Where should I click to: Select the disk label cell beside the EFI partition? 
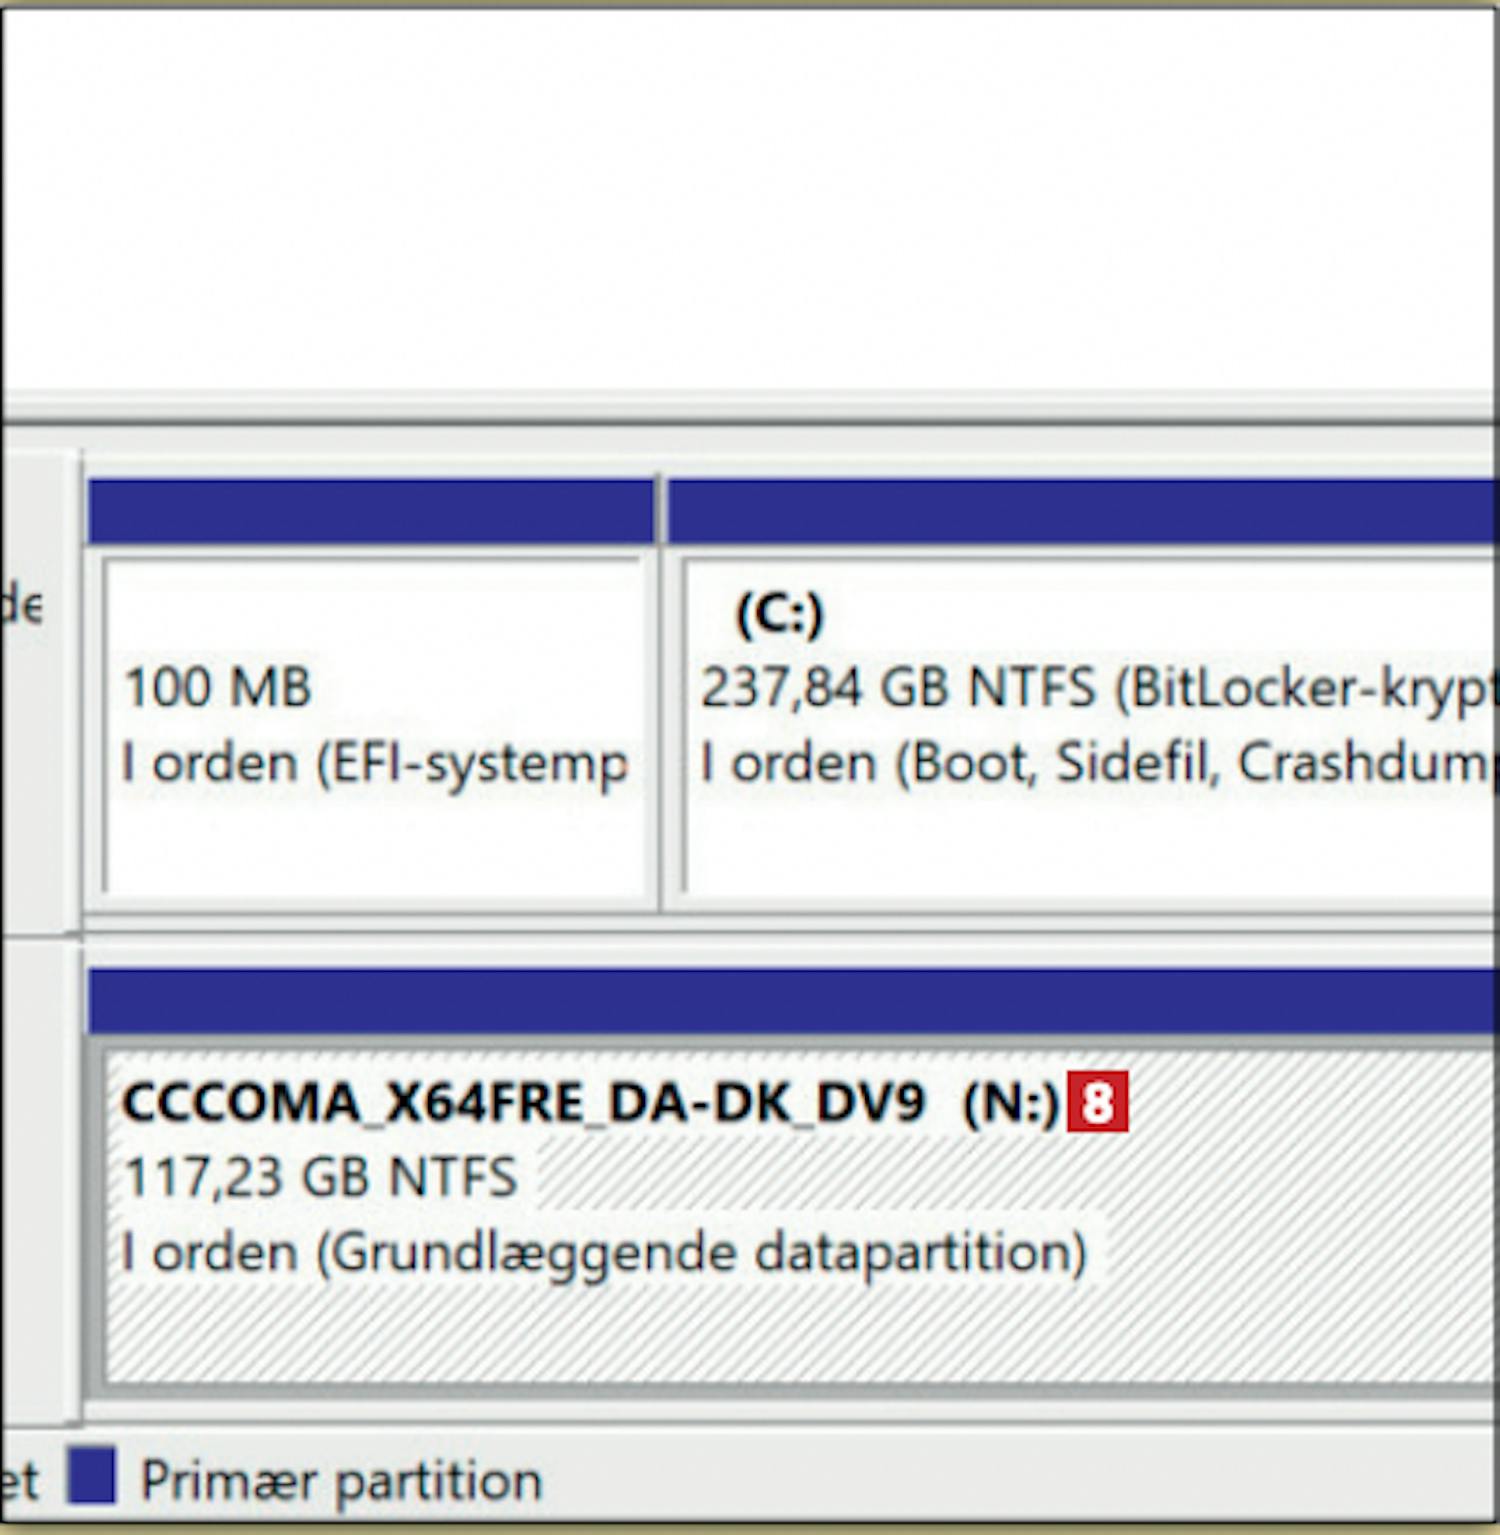tap(38, 690)
